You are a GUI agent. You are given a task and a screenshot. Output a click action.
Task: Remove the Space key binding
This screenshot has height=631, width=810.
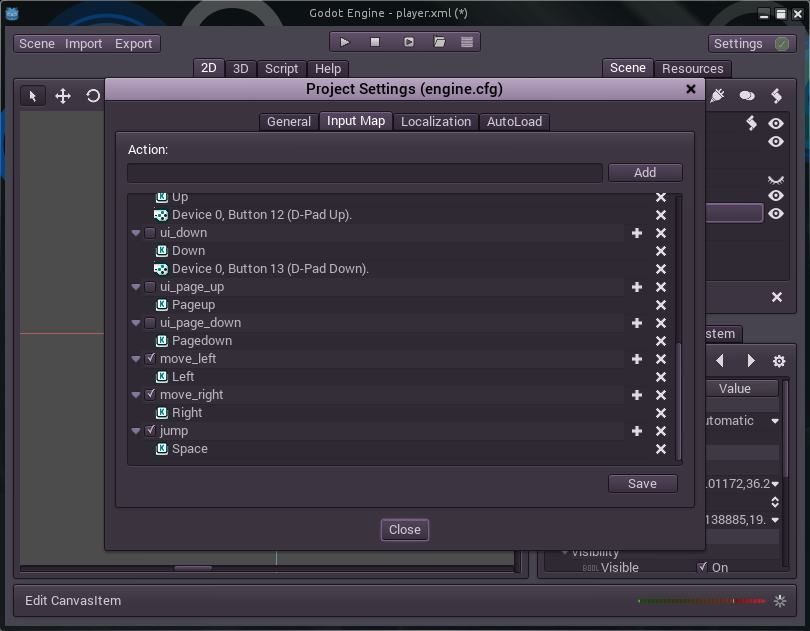tap(661, 449)
